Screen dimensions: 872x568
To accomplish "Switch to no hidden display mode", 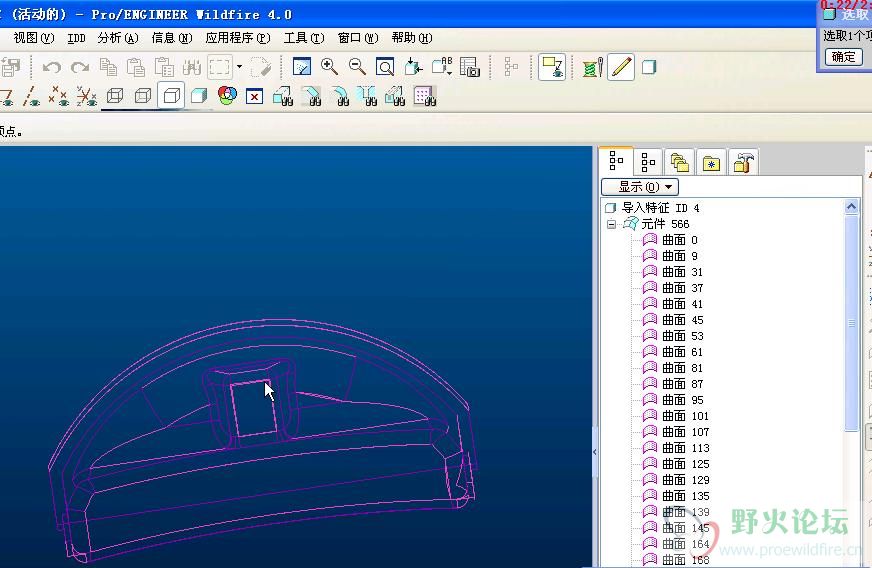I will tap(171, 96).
